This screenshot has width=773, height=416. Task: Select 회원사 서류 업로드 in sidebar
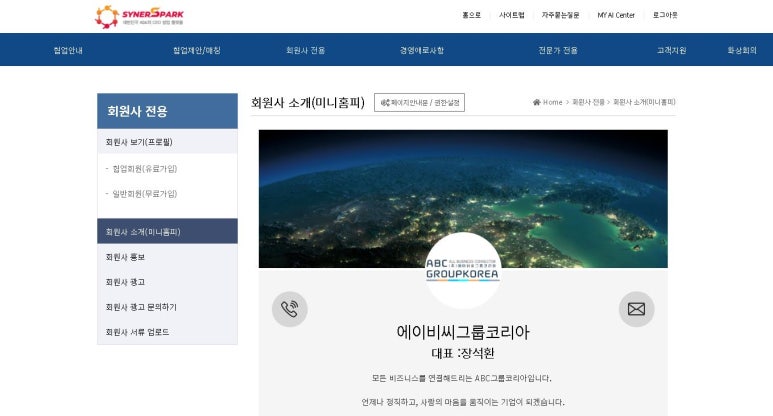tap(167, 332)
